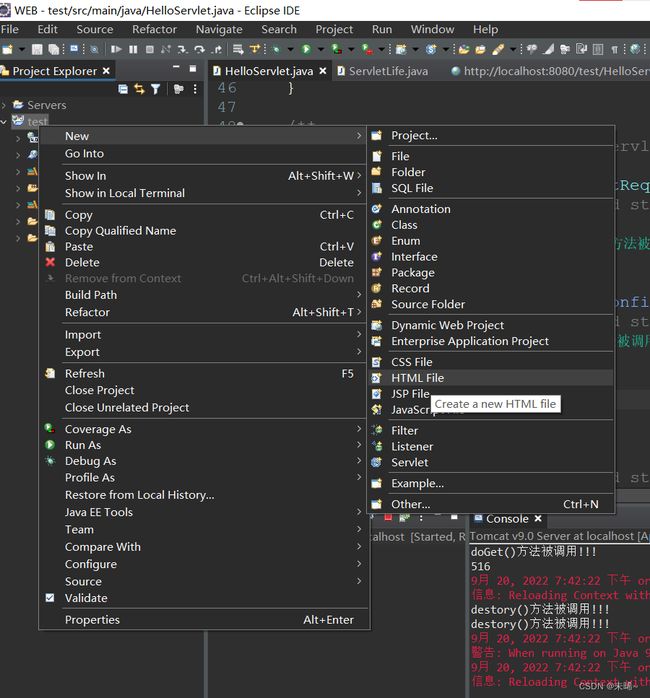
Task: Click the Resume debug toolbar icon
Action: (116, 49)
